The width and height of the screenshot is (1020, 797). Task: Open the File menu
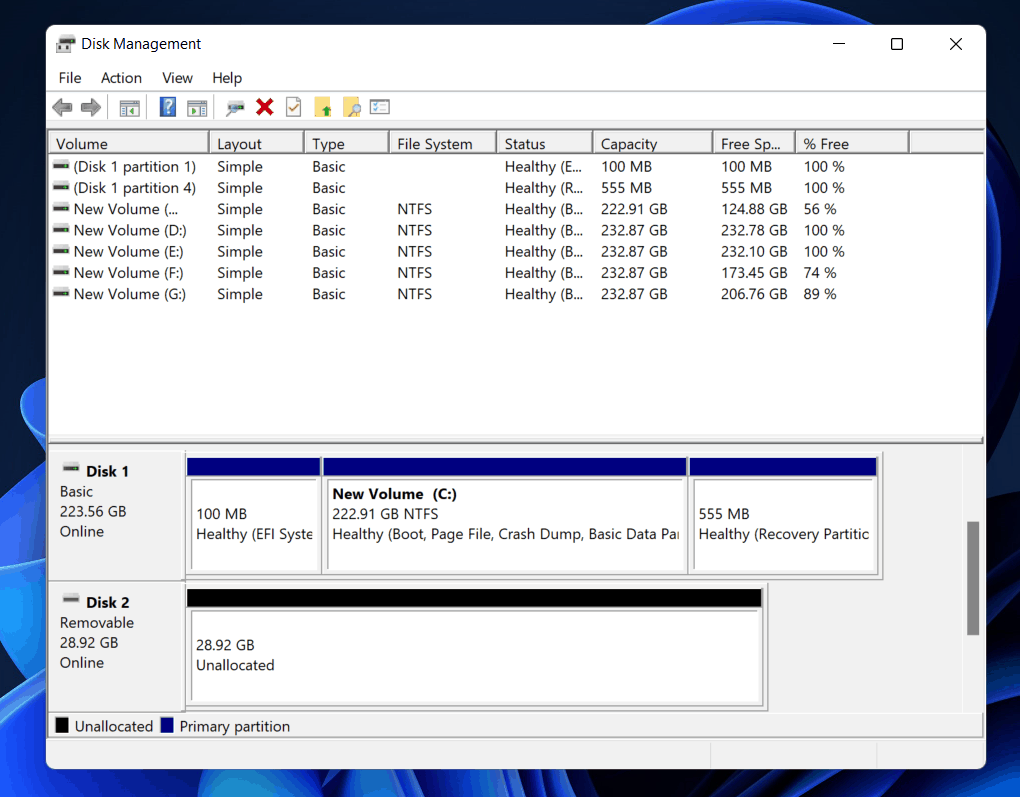70,78
